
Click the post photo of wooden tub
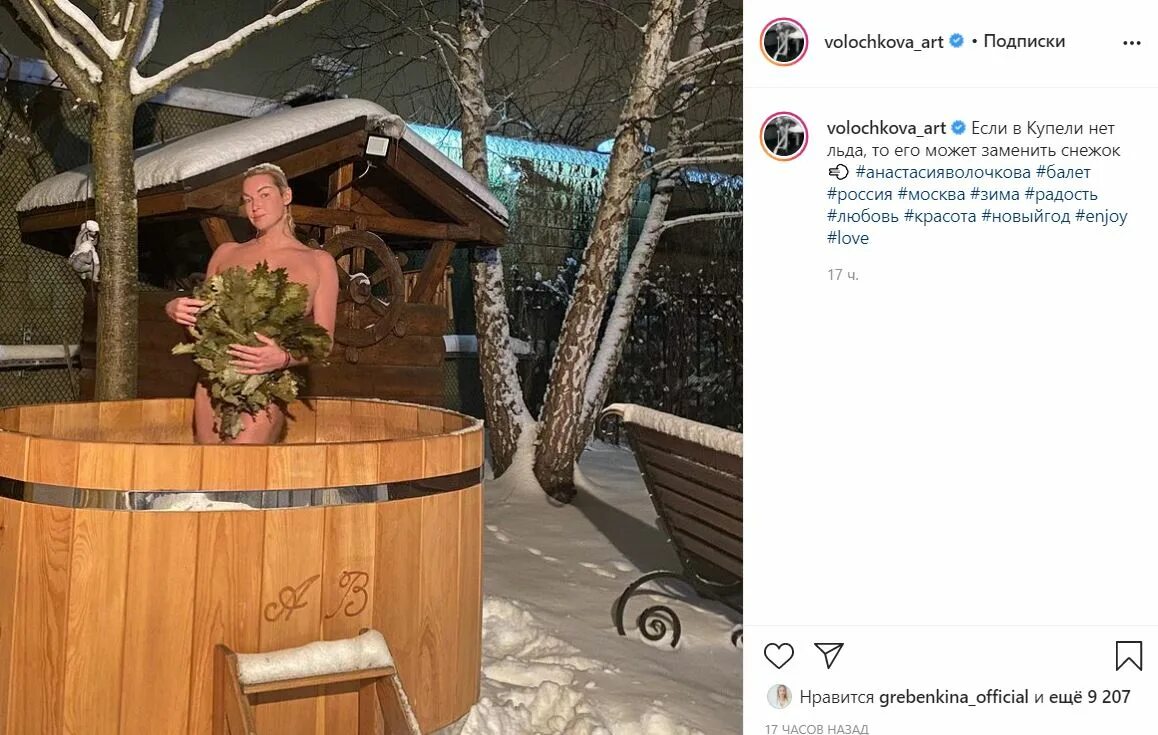371,367
